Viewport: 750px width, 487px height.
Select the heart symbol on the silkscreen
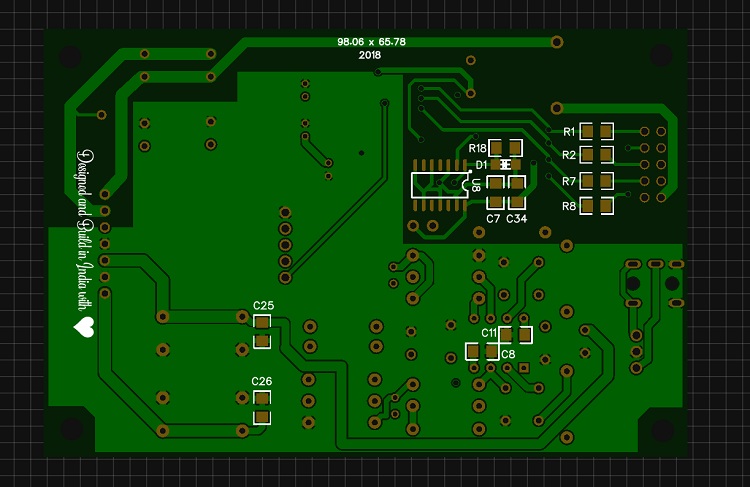tap(84, 328)
